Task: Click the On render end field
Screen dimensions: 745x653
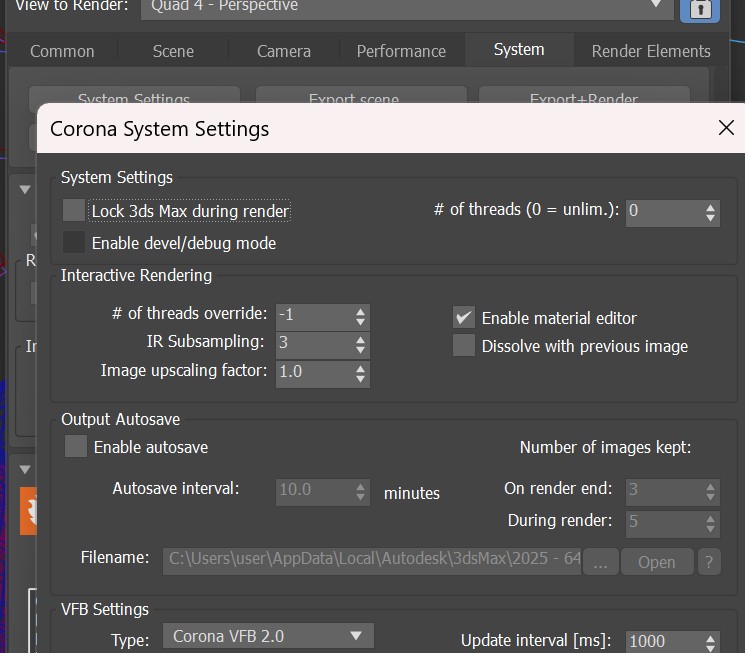Action: tap(665, 492)
